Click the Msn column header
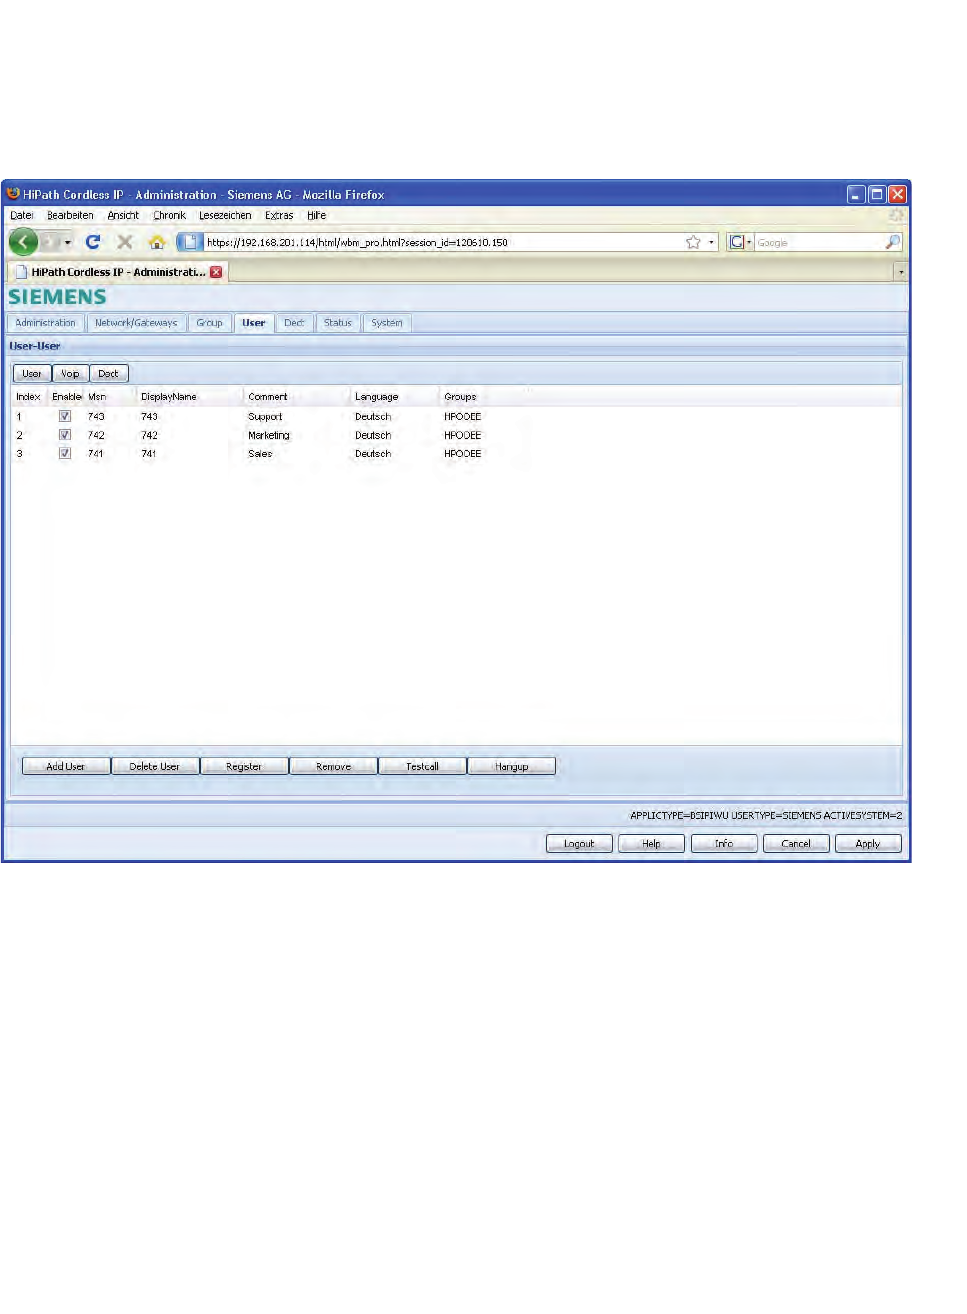This screenshot has height=1314, width=967. [97, 397]
